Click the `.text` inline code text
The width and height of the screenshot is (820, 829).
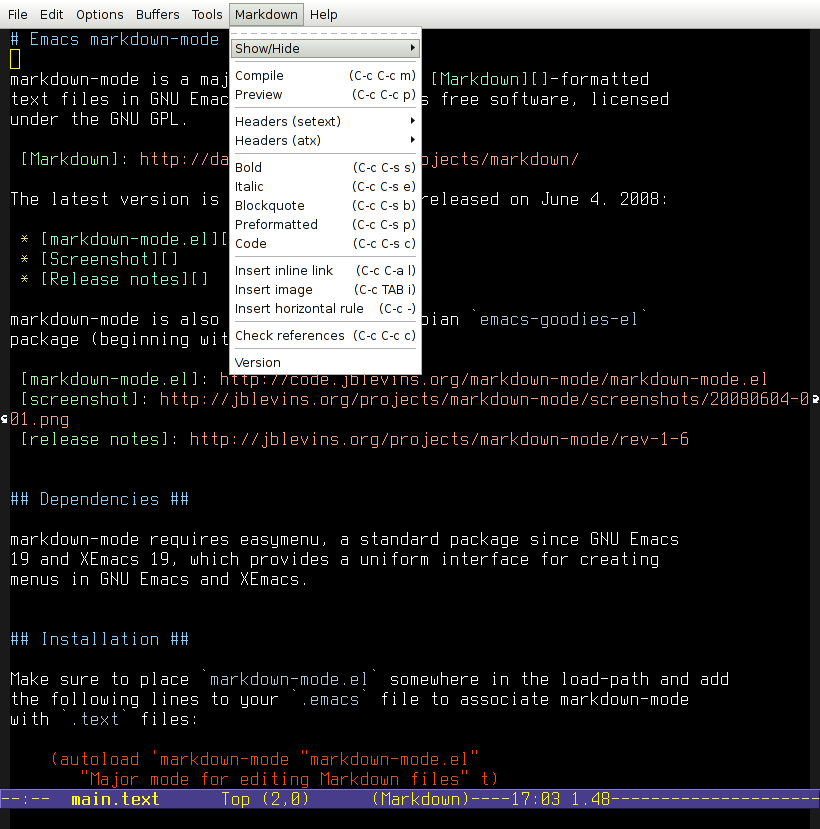95,720
